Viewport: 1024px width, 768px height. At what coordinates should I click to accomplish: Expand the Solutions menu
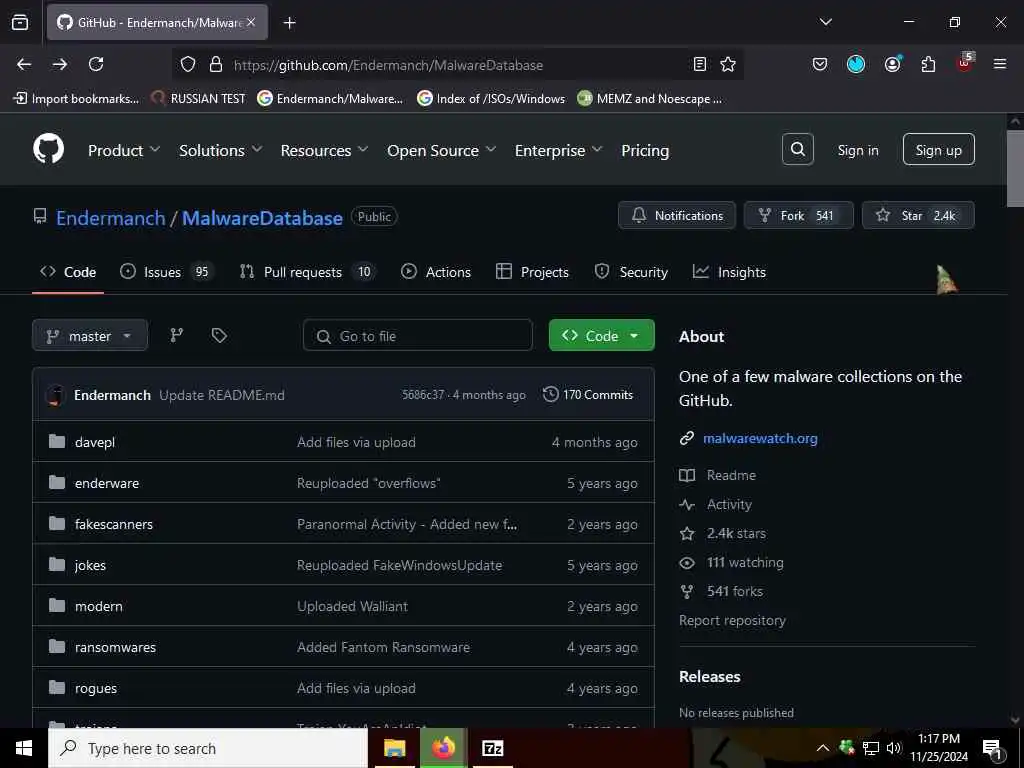pos(221,150)
